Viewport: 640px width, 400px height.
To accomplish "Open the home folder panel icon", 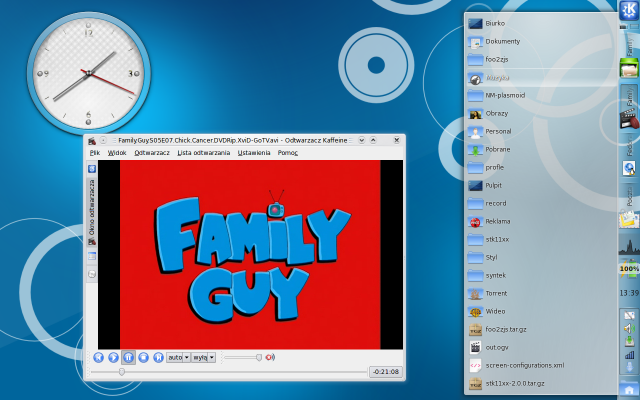I will point(629,390).
